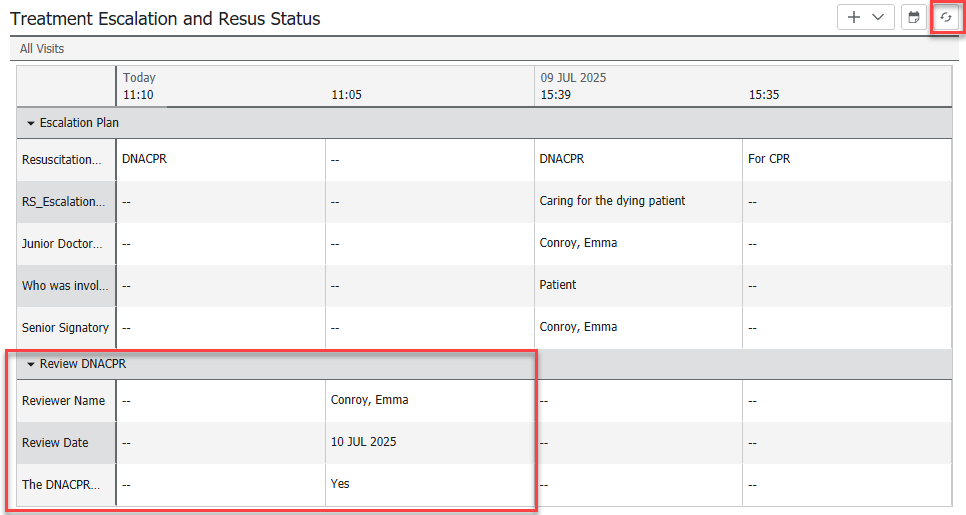Viewport: 966px width, 515px height.
Task: Click the Reviewer Name row label
Action: coord(63,400)
